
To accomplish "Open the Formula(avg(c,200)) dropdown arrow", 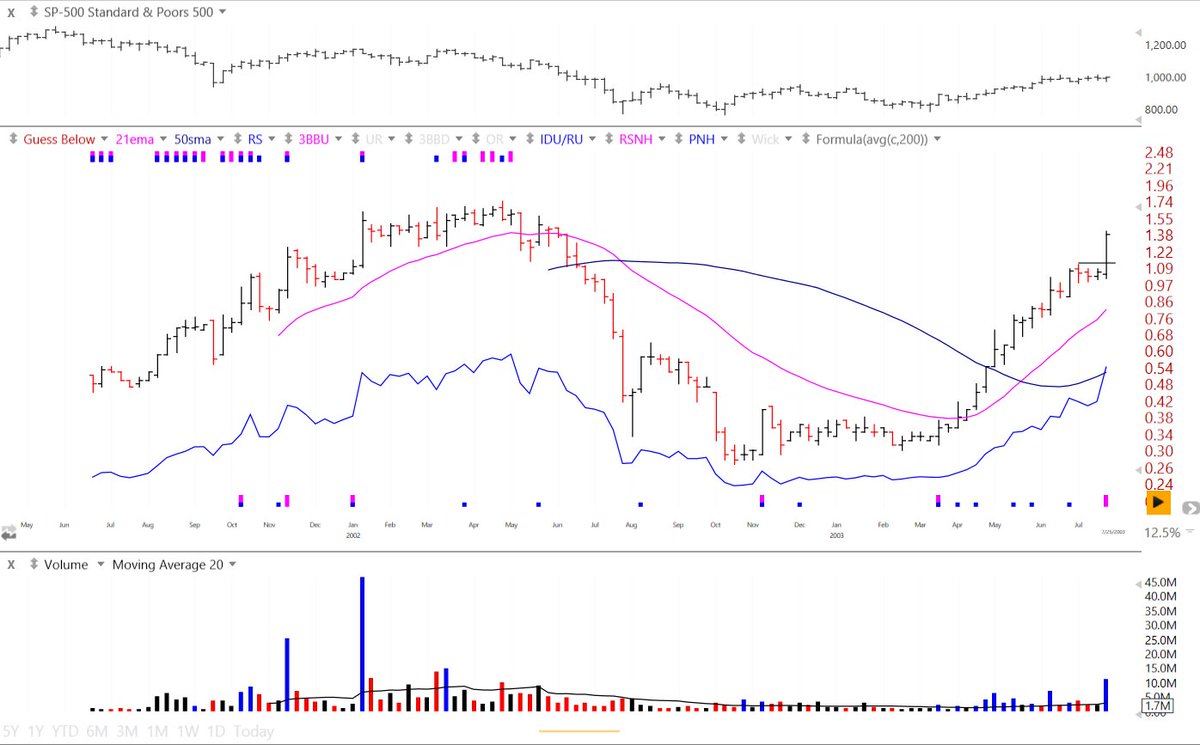I will pyautogui.click(x=937, y=139).
